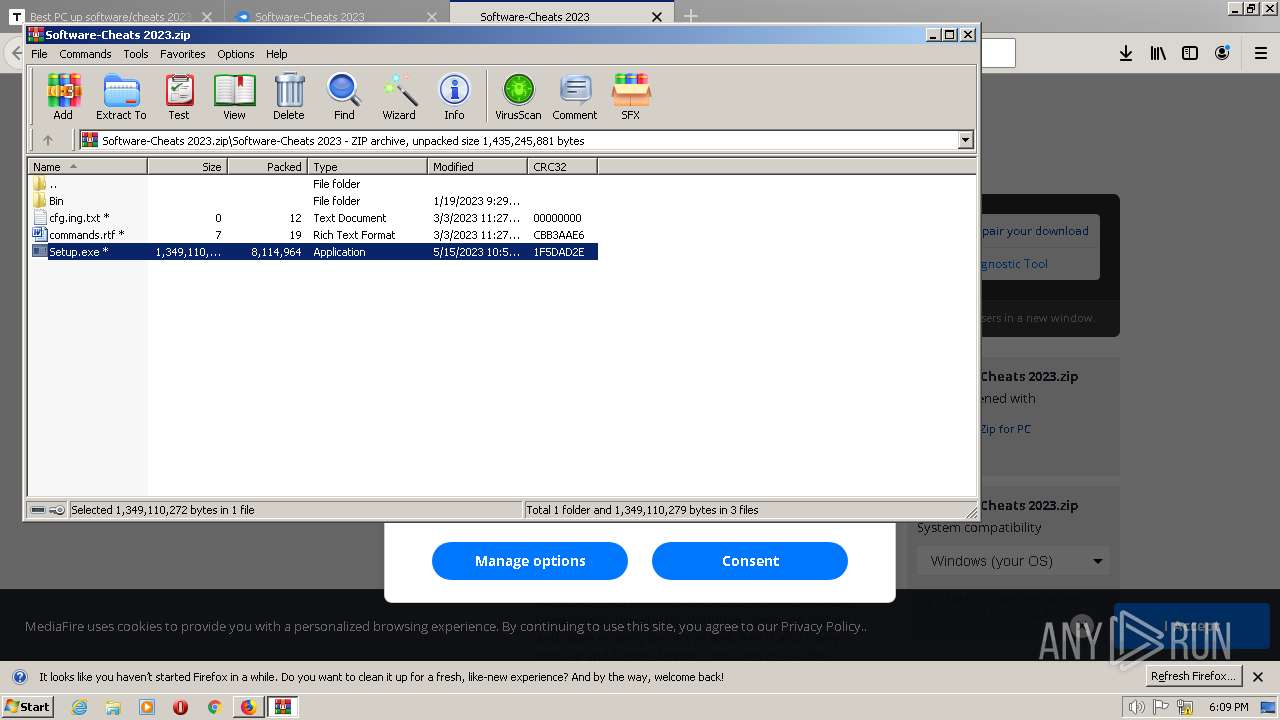Open the Help menu
The image size is (1280, 720).
click(x=277, y=54)
